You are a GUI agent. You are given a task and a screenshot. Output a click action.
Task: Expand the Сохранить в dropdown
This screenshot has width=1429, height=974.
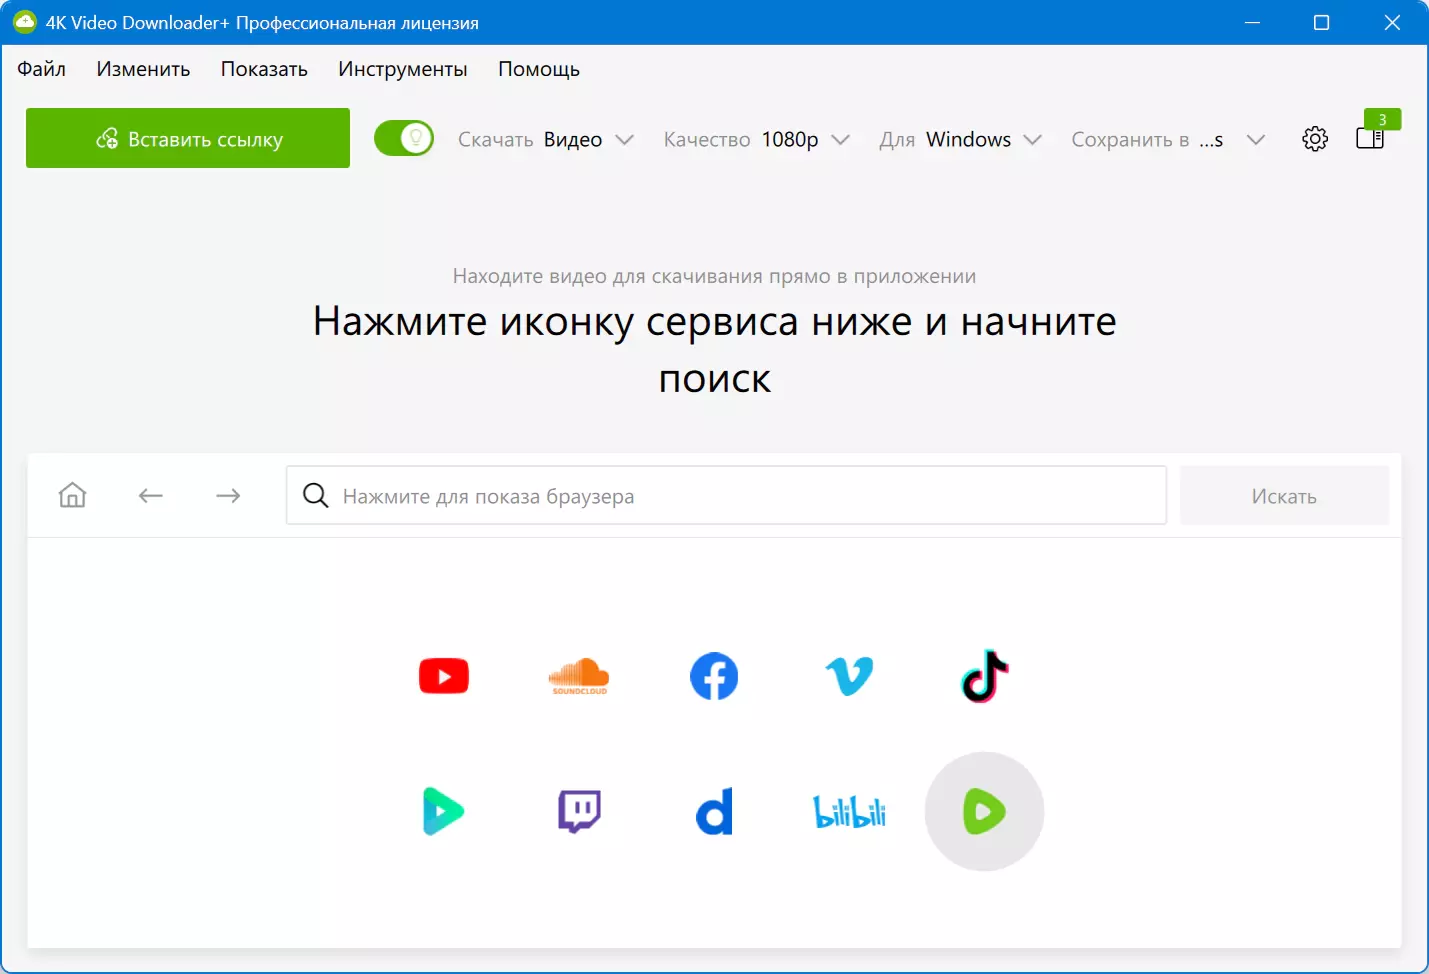point(1169,139)
